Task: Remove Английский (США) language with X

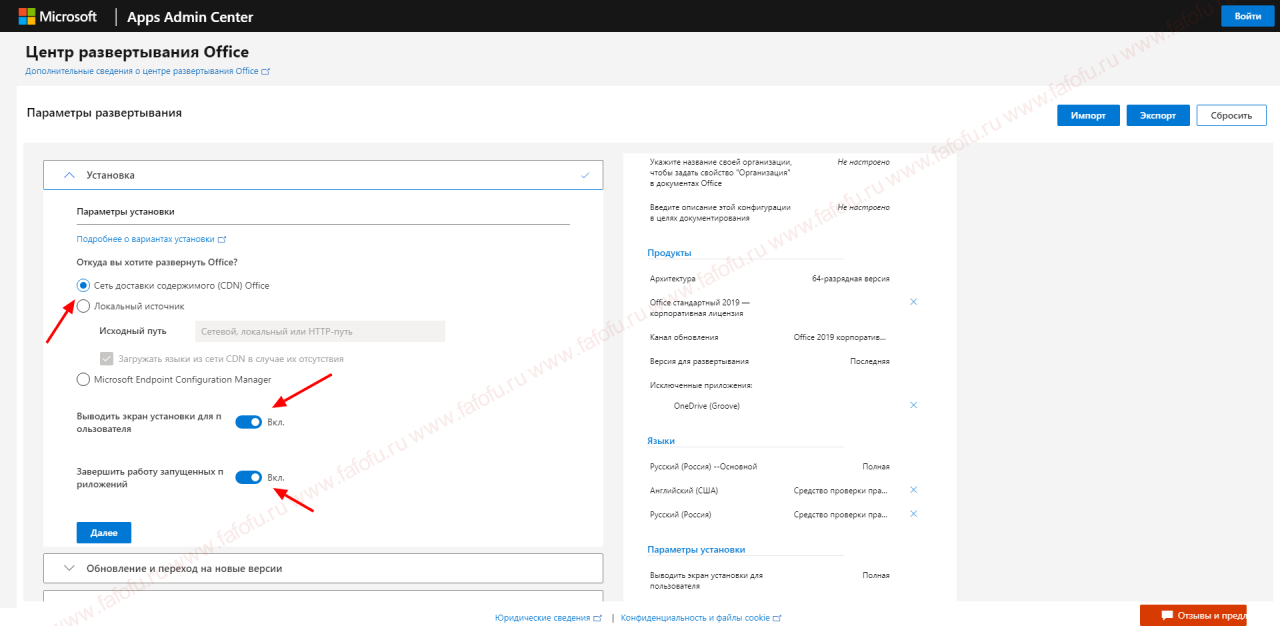Action: coord(913,490)
